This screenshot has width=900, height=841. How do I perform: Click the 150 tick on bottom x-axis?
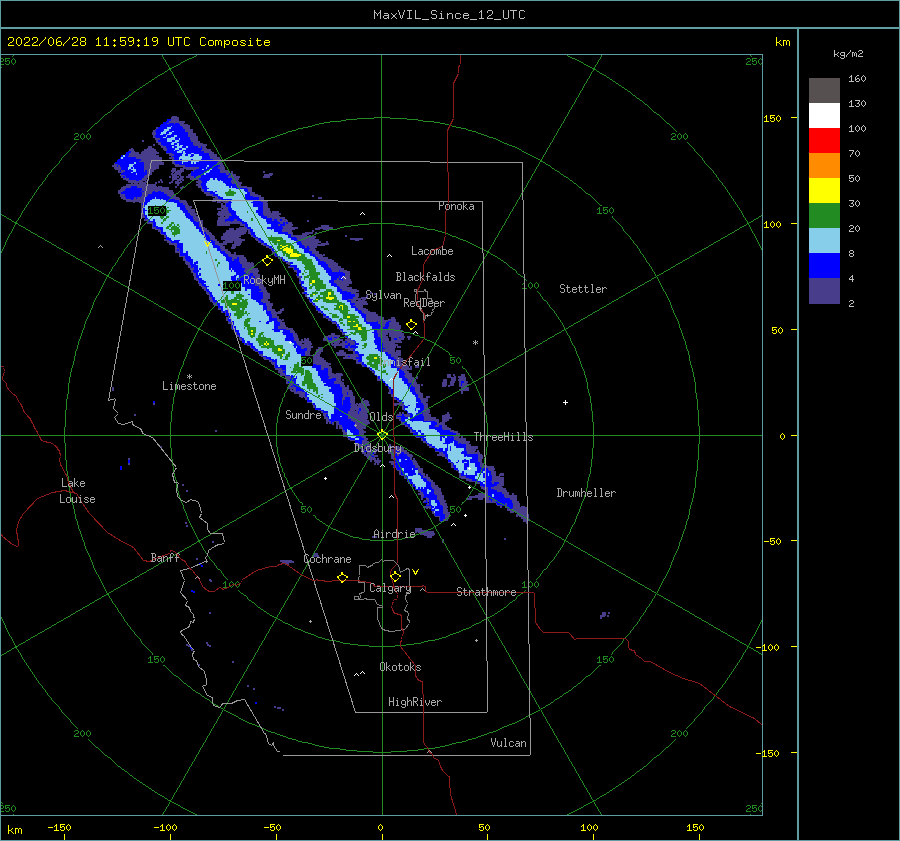click(695, 828)
